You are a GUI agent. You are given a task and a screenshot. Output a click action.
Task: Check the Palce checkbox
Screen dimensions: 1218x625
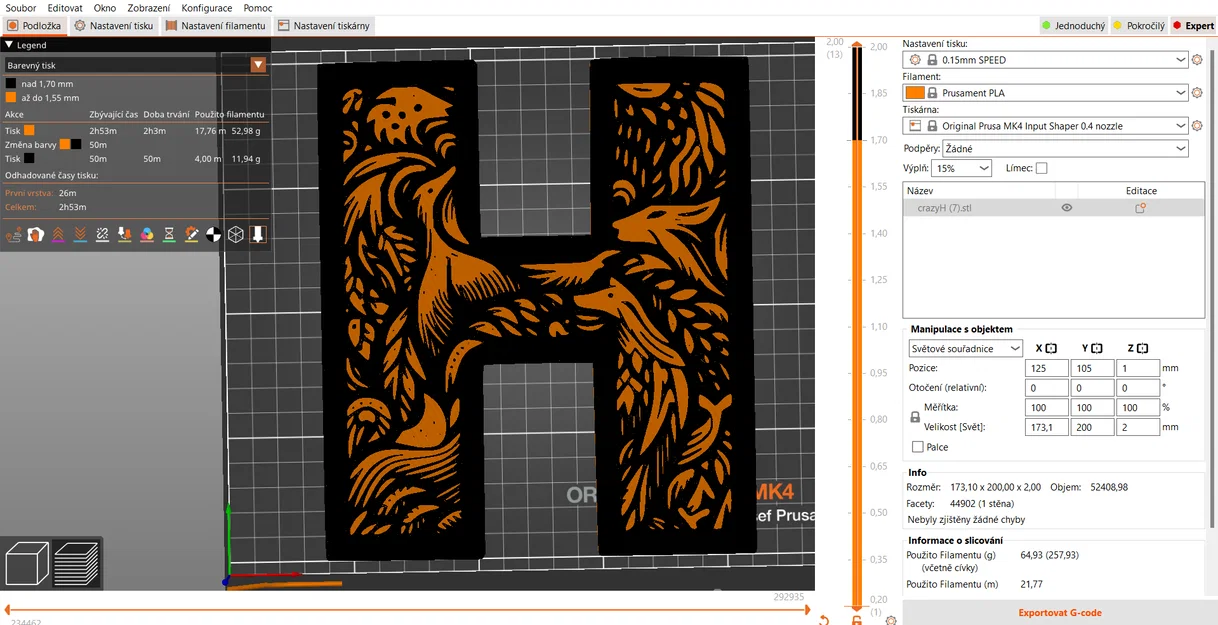coord(918,447)
